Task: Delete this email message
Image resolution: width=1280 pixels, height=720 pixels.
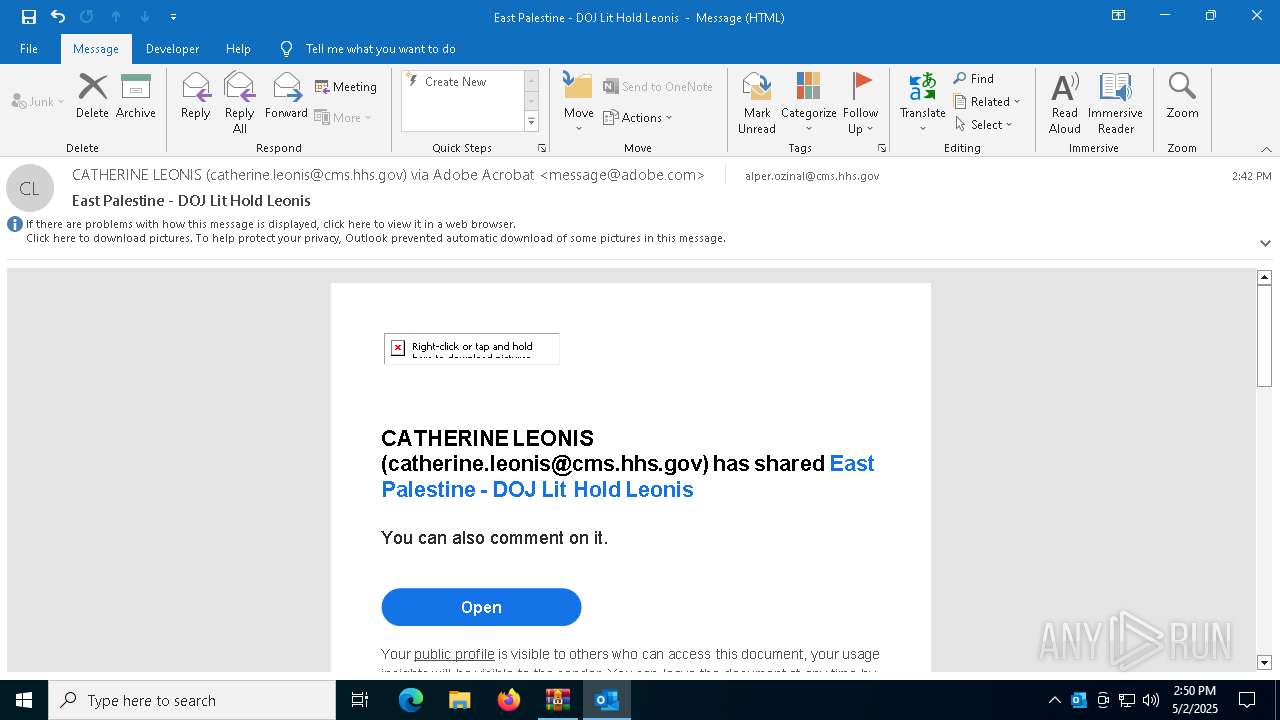Action: 92,96
